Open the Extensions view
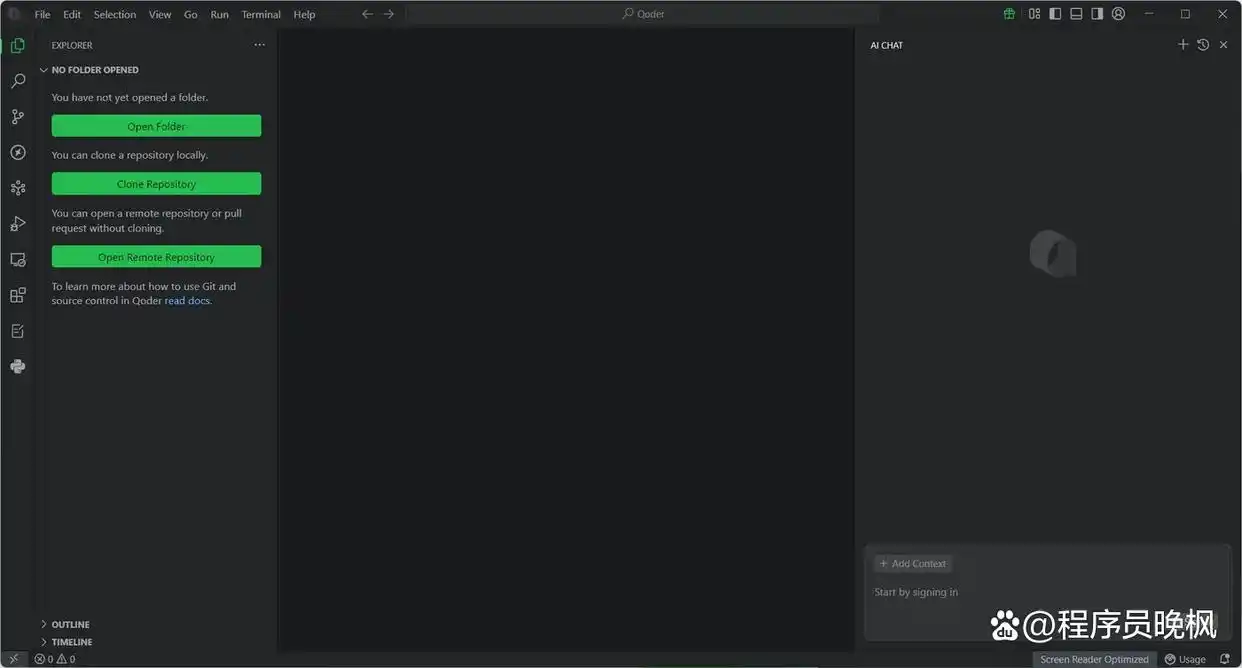Viewport: 1242px width, 668px height. click(17, 295)
